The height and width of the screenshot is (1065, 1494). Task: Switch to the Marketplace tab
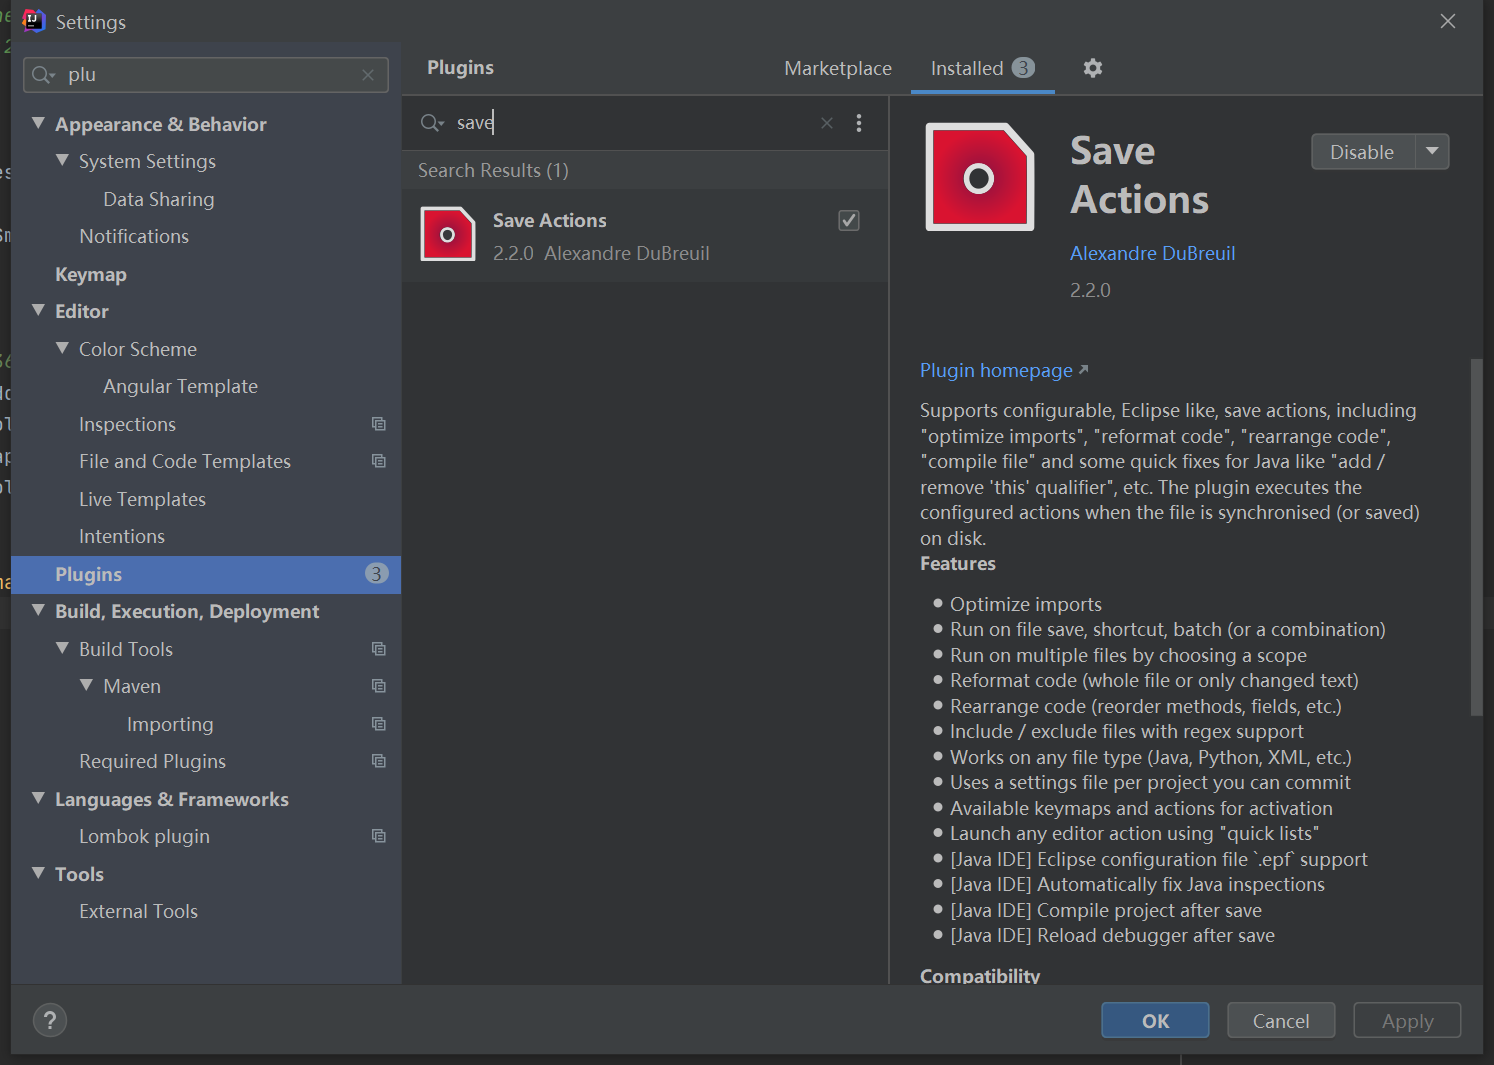coord(838,68)
